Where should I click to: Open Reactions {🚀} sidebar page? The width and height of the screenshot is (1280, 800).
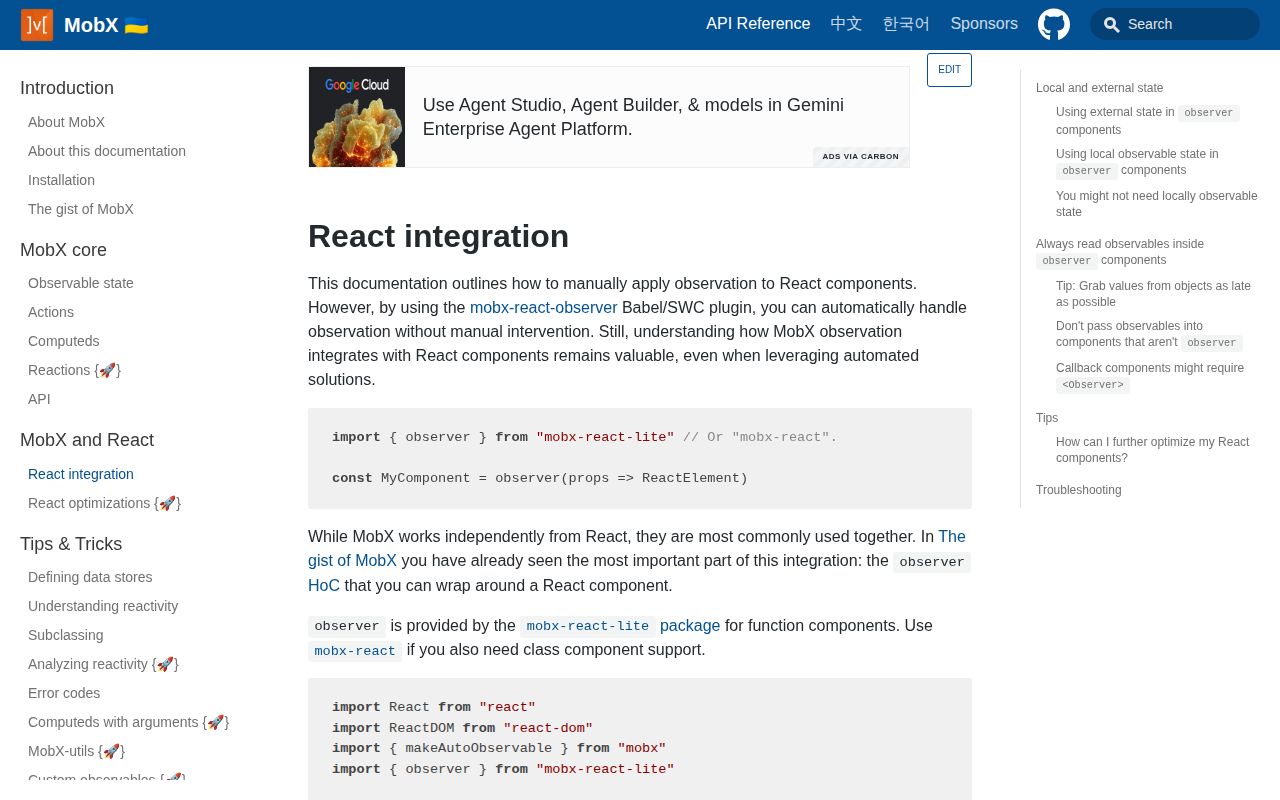pyautogui.click(x=74, y=370)
